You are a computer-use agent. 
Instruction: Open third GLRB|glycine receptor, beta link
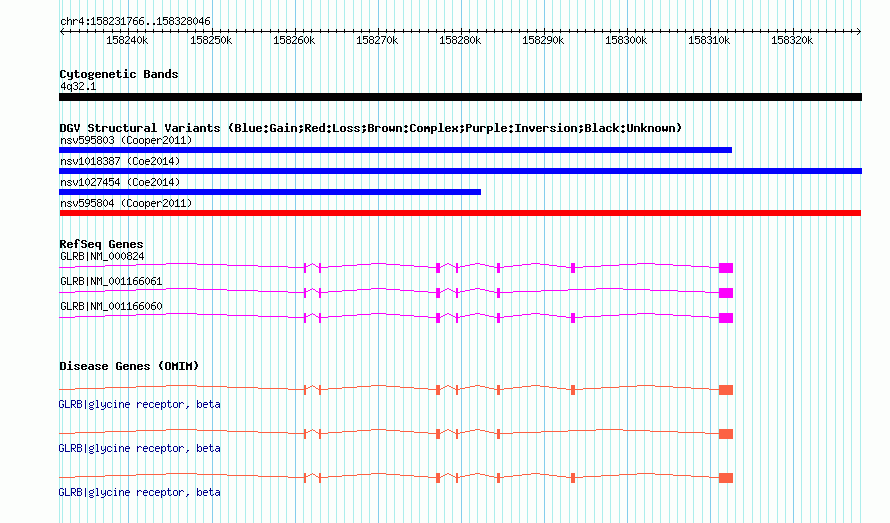(140, 492)
